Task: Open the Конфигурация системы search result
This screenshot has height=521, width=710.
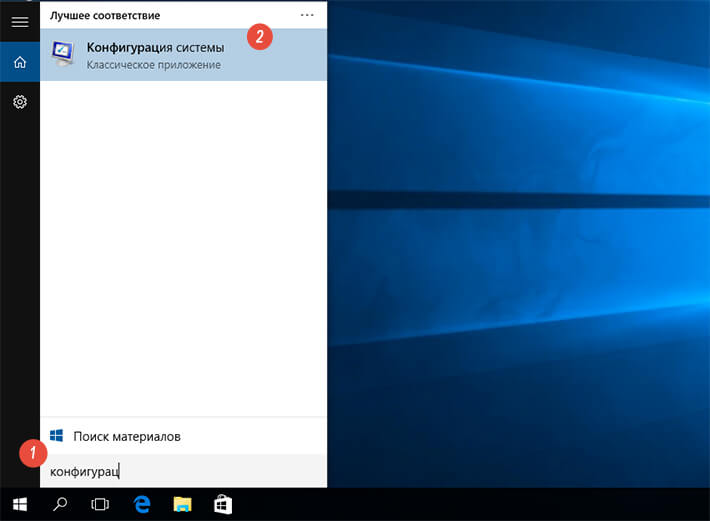Action: 155,47
